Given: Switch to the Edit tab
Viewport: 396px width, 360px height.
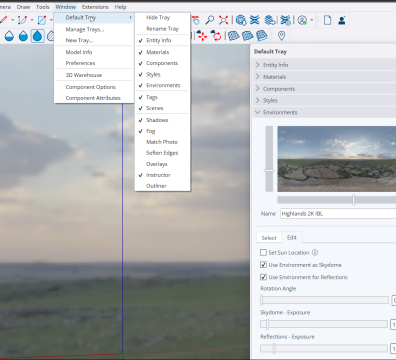Looking at the screenshot, I should pos(292,237).
